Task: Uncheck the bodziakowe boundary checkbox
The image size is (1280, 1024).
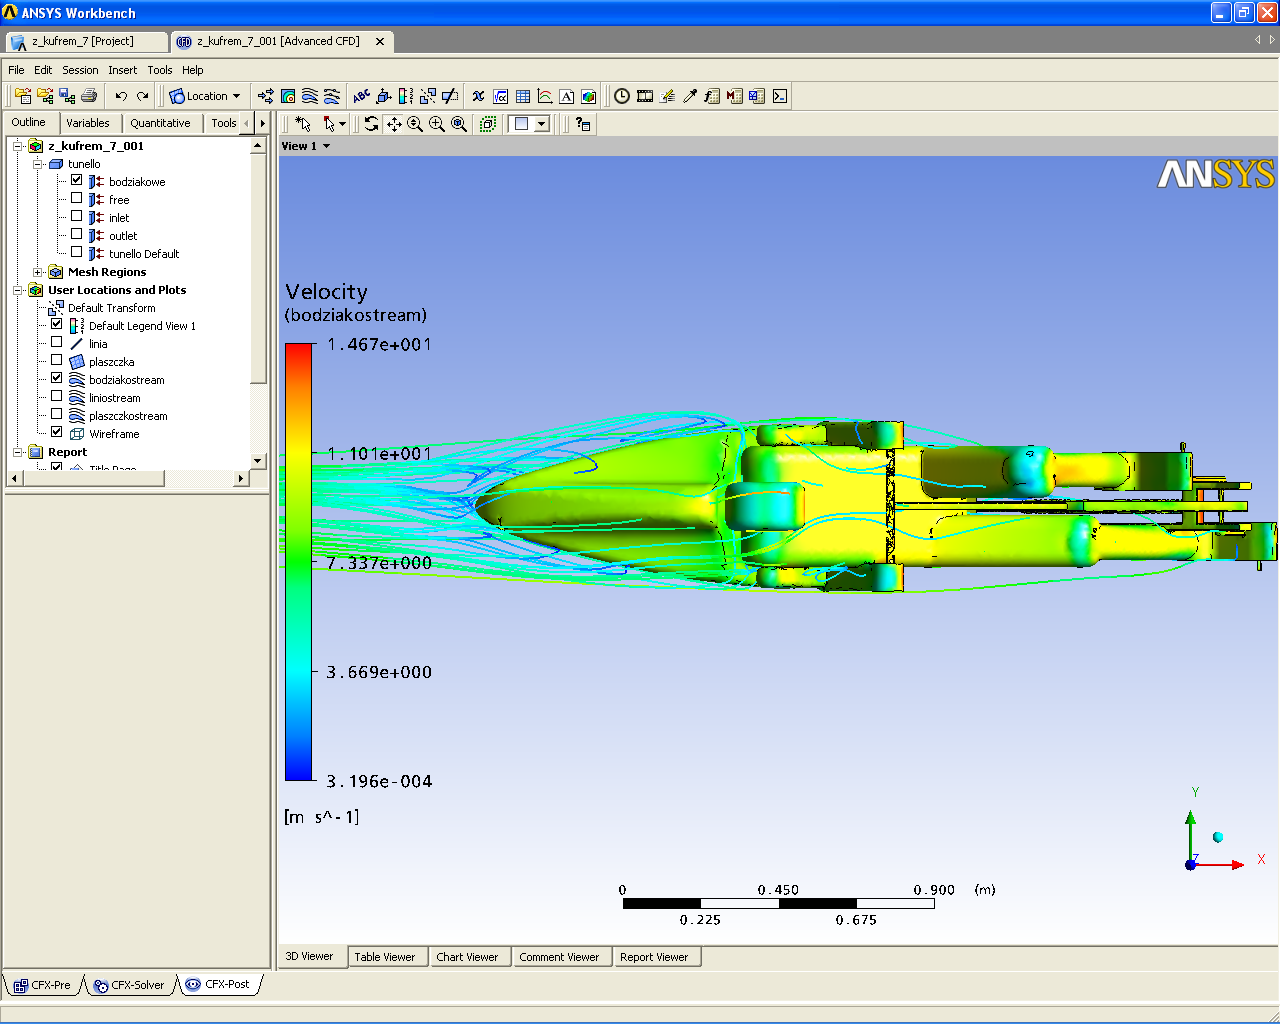Action: coord(77,181)
